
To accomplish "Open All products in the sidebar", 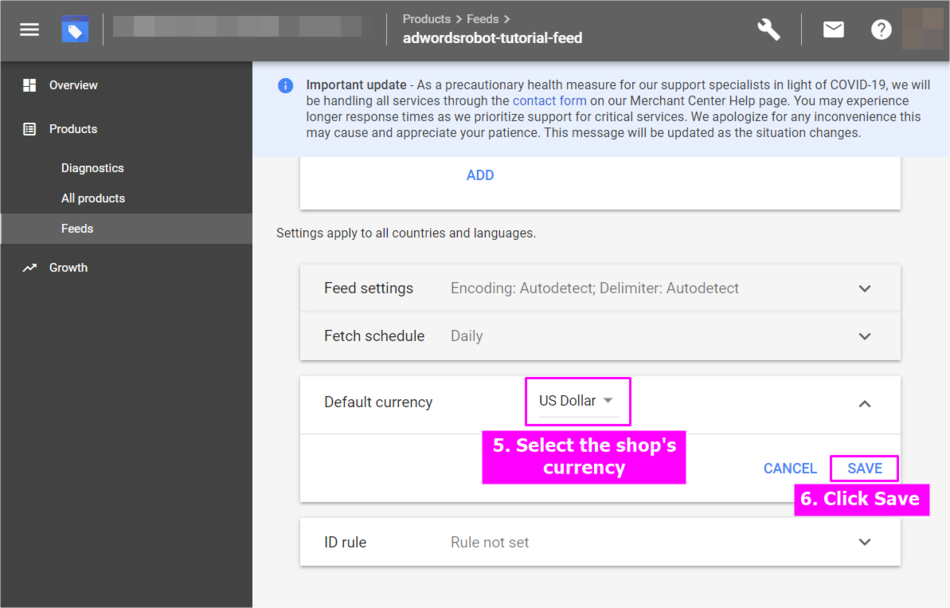I will 93,198.
